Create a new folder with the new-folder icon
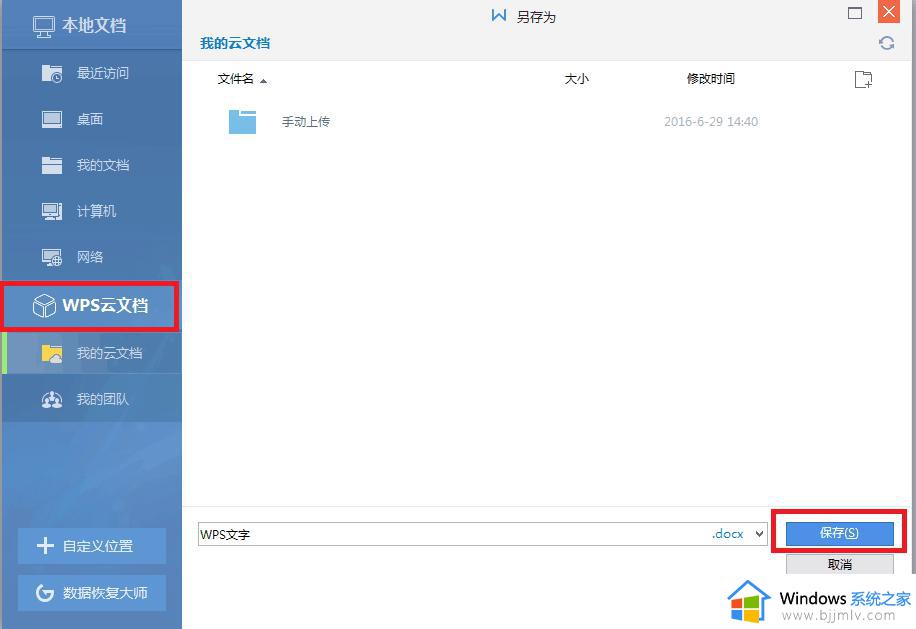 863,79
